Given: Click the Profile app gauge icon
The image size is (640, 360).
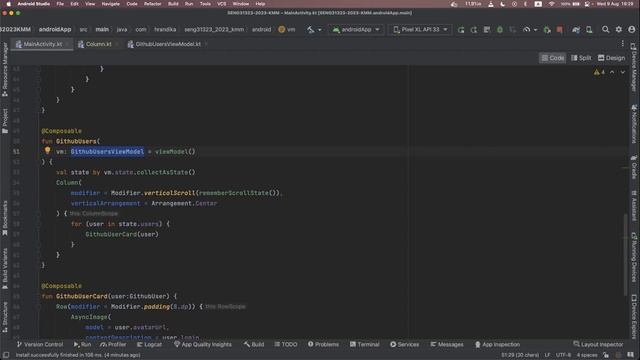Looking at the screenshot, I should pos(527,29).
